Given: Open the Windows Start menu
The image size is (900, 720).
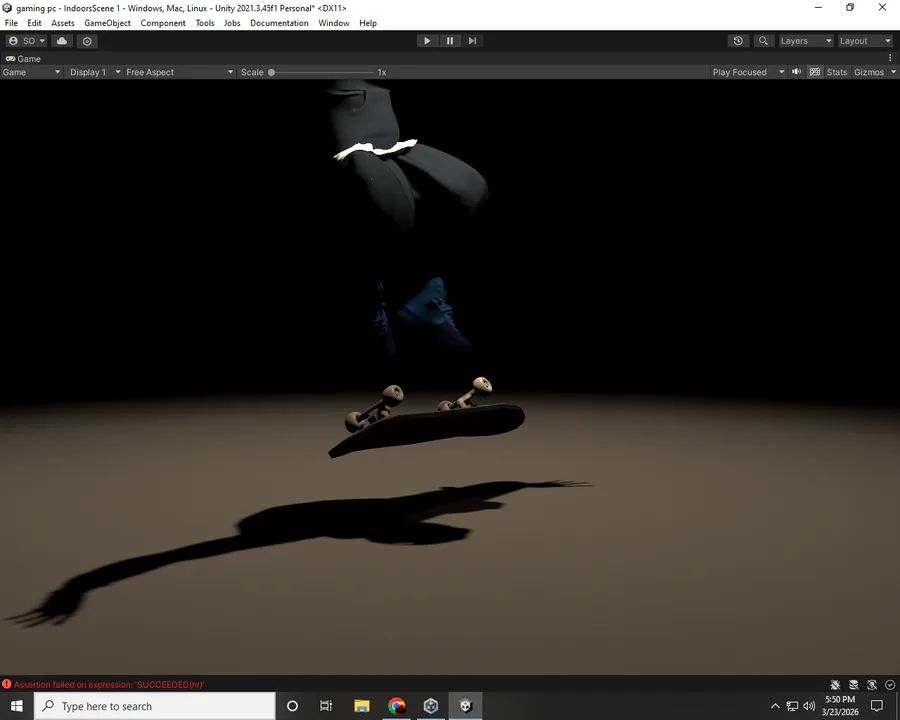Looking at the screenshot, I should [x=17, y=706].
